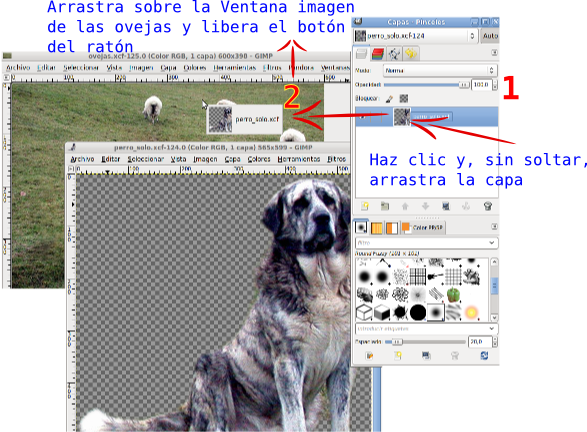The width and height of the screenshot is (587, 432).
Task: Click the edit brush icon
Action: pos(369,355)
